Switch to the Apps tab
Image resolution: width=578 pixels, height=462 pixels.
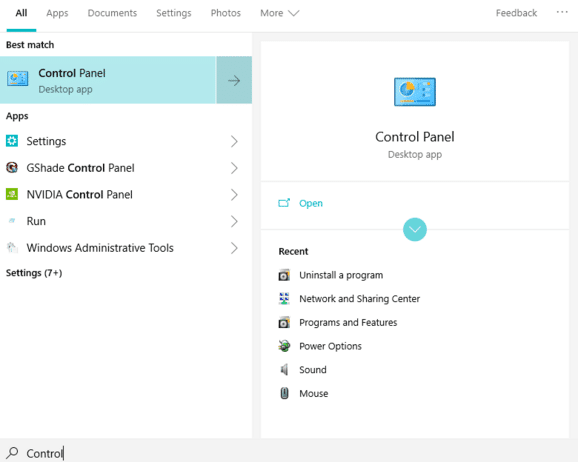tap(57, 13)
